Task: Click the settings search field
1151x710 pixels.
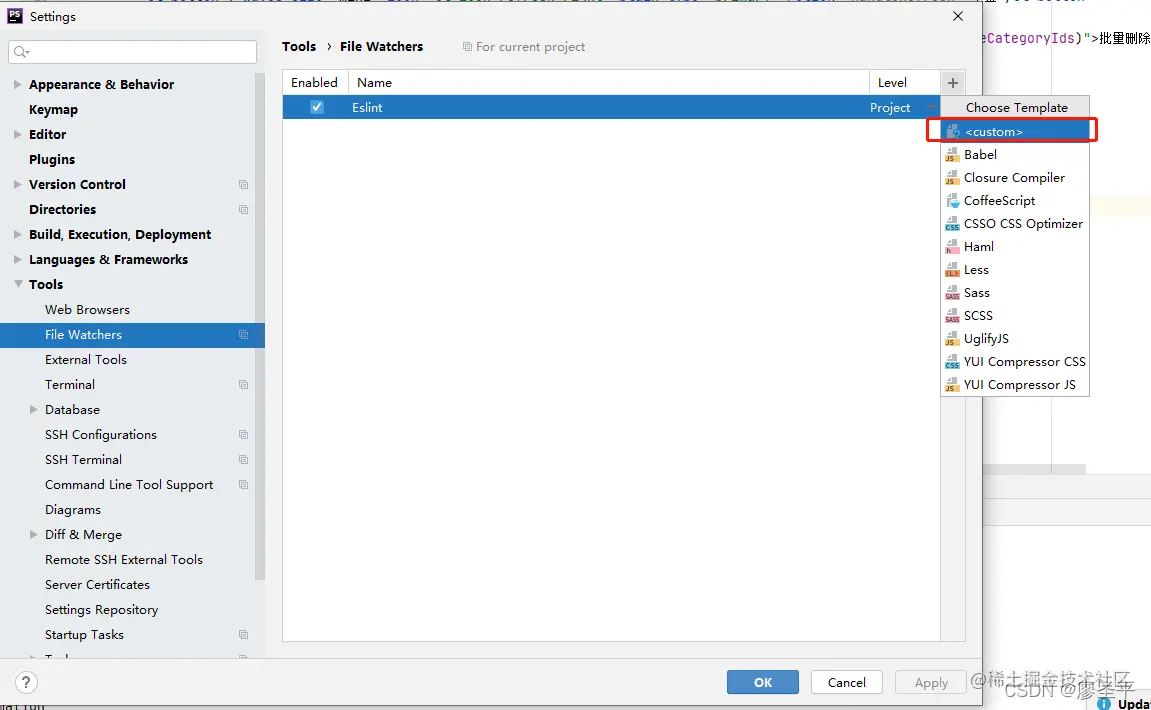Action: [x=133, y=51]
